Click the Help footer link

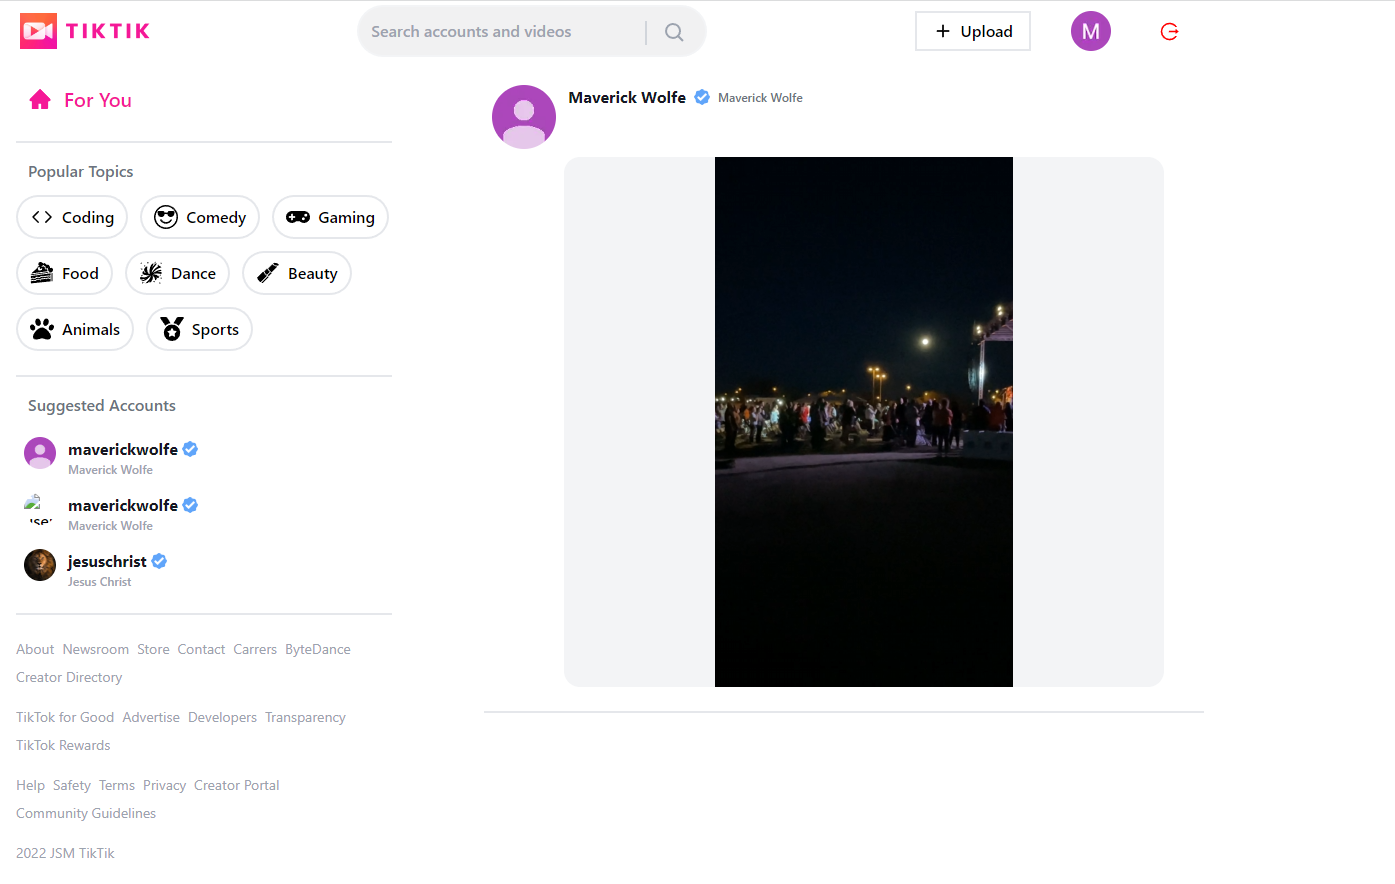tap(30, 785)
